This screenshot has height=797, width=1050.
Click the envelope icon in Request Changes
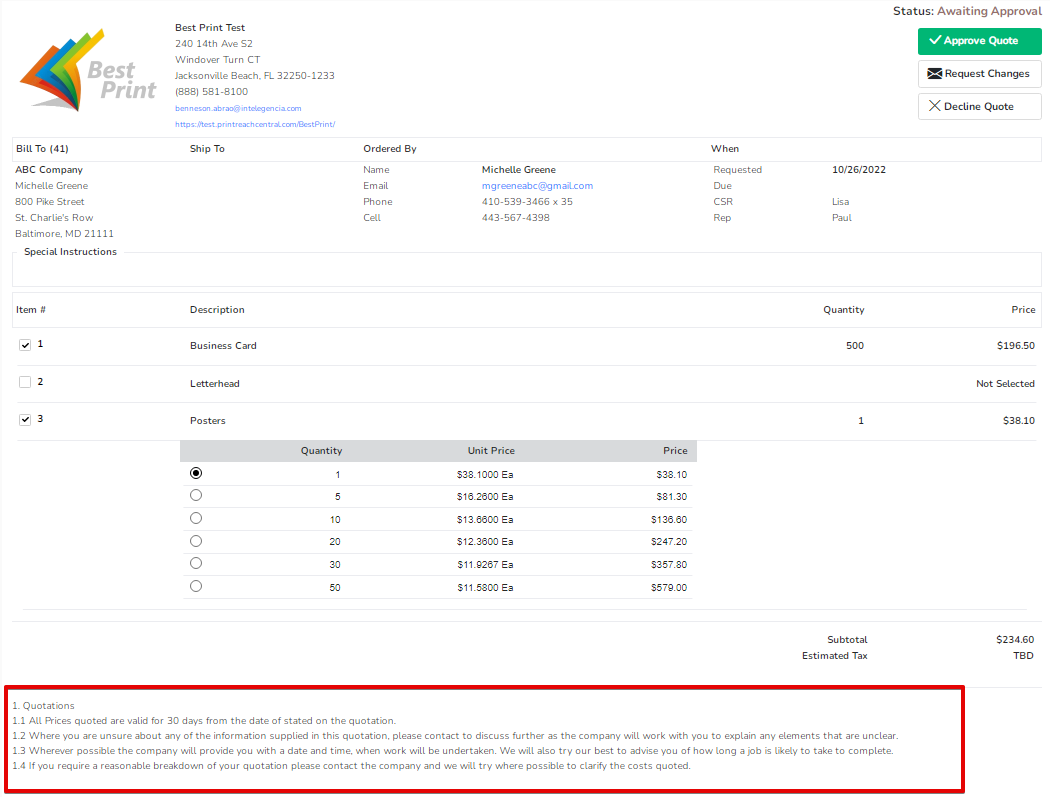934,74
